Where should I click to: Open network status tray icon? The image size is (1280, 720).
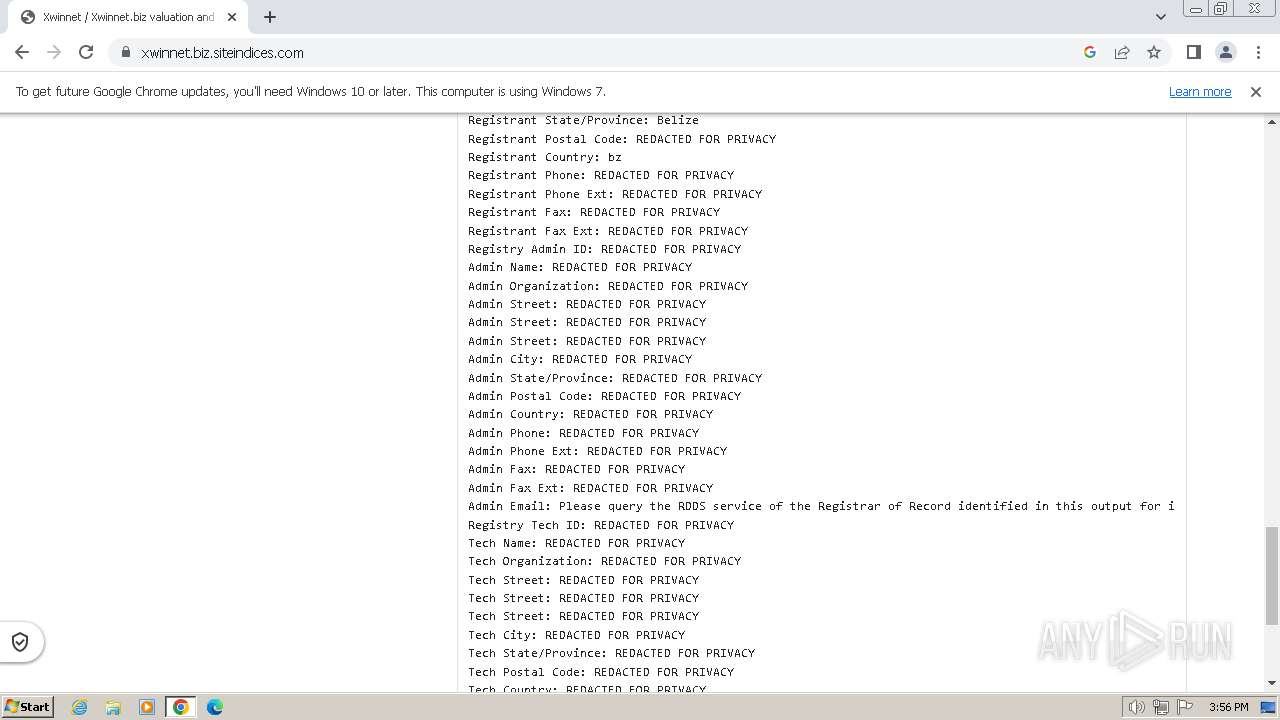1161,707
